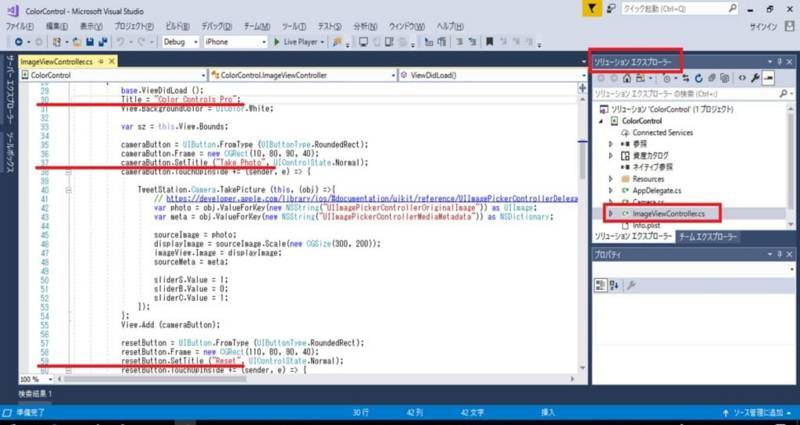Viewport: 800px width, 425px height.
Task: Click the Open File folder icon
Action: 78,42
